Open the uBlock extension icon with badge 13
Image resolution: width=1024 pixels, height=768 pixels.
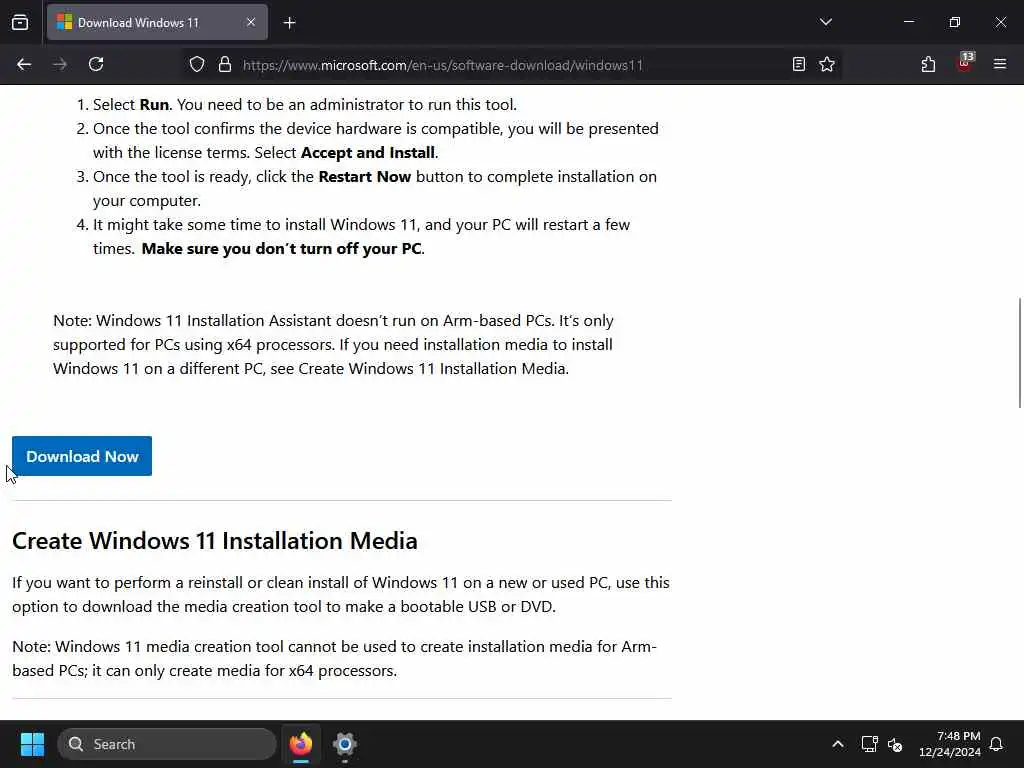pyautogui.click(x=964, y=63)
